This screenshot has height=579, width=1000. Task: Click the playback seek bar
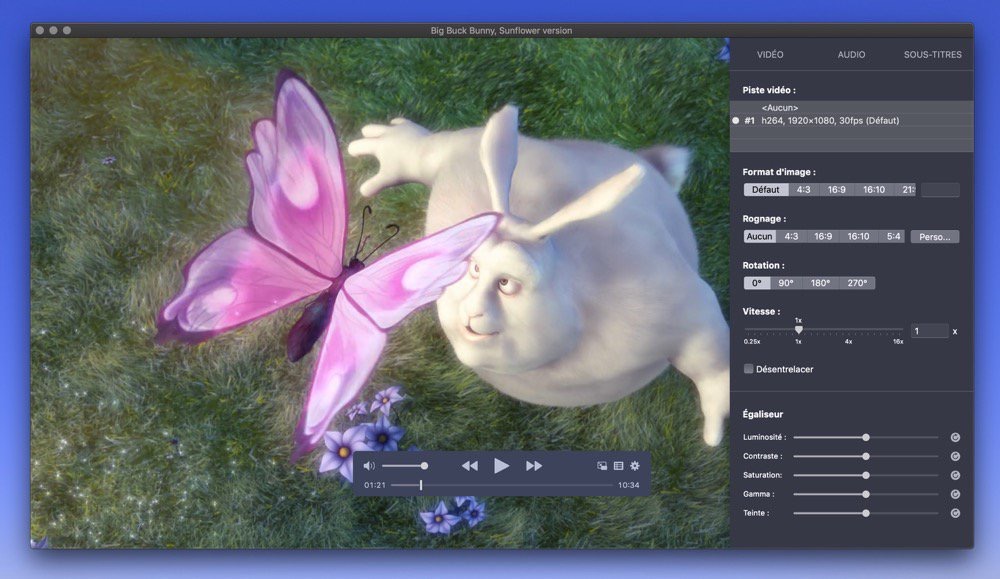tap(501, 485)
